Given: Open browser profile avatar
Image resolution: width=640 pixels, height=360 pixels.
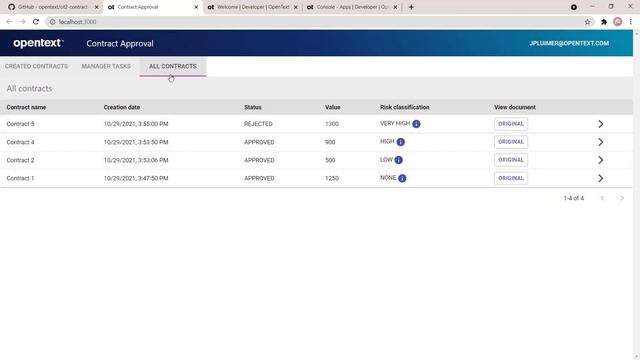Looking at the screenshot, I should [618, 22].
